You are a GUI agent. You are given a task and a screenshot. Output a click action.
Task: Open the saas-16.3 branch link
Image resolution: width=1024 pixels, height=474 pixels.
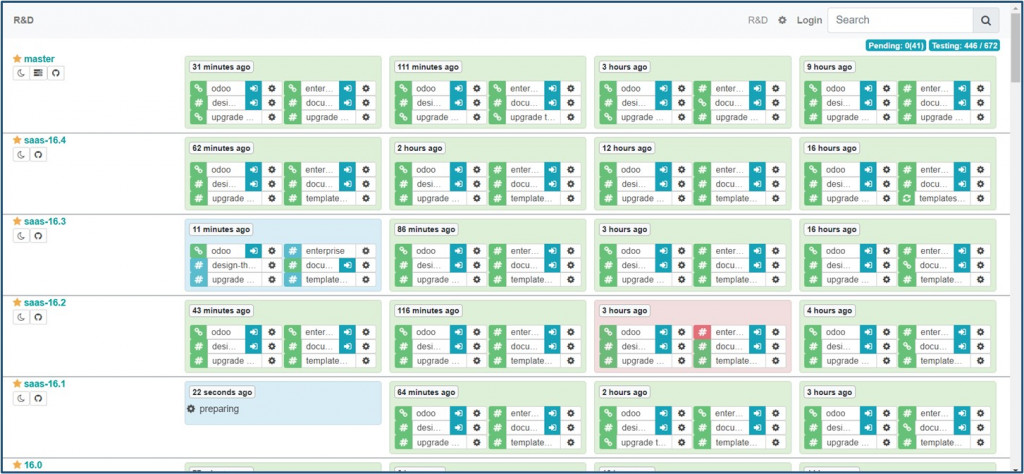click(45, 221)
